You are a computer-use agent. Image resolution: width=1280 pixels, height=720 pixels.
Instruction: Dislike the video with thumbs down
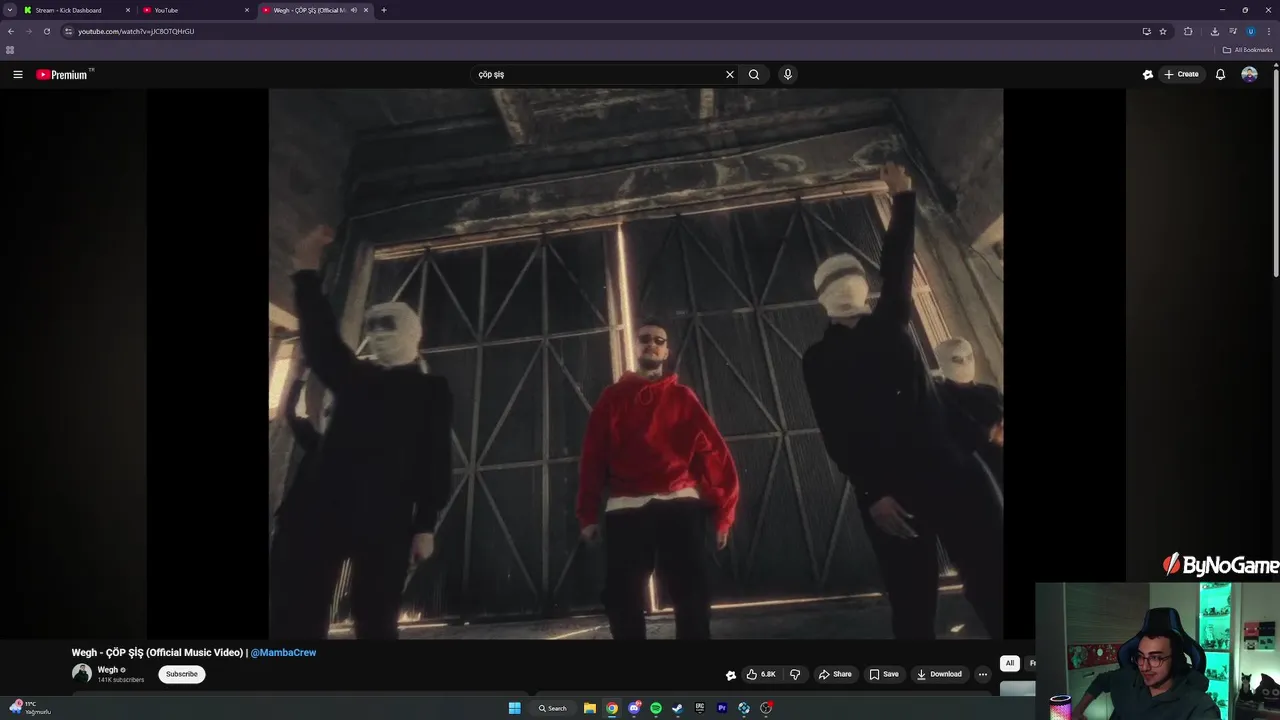(x=795, y=674)
